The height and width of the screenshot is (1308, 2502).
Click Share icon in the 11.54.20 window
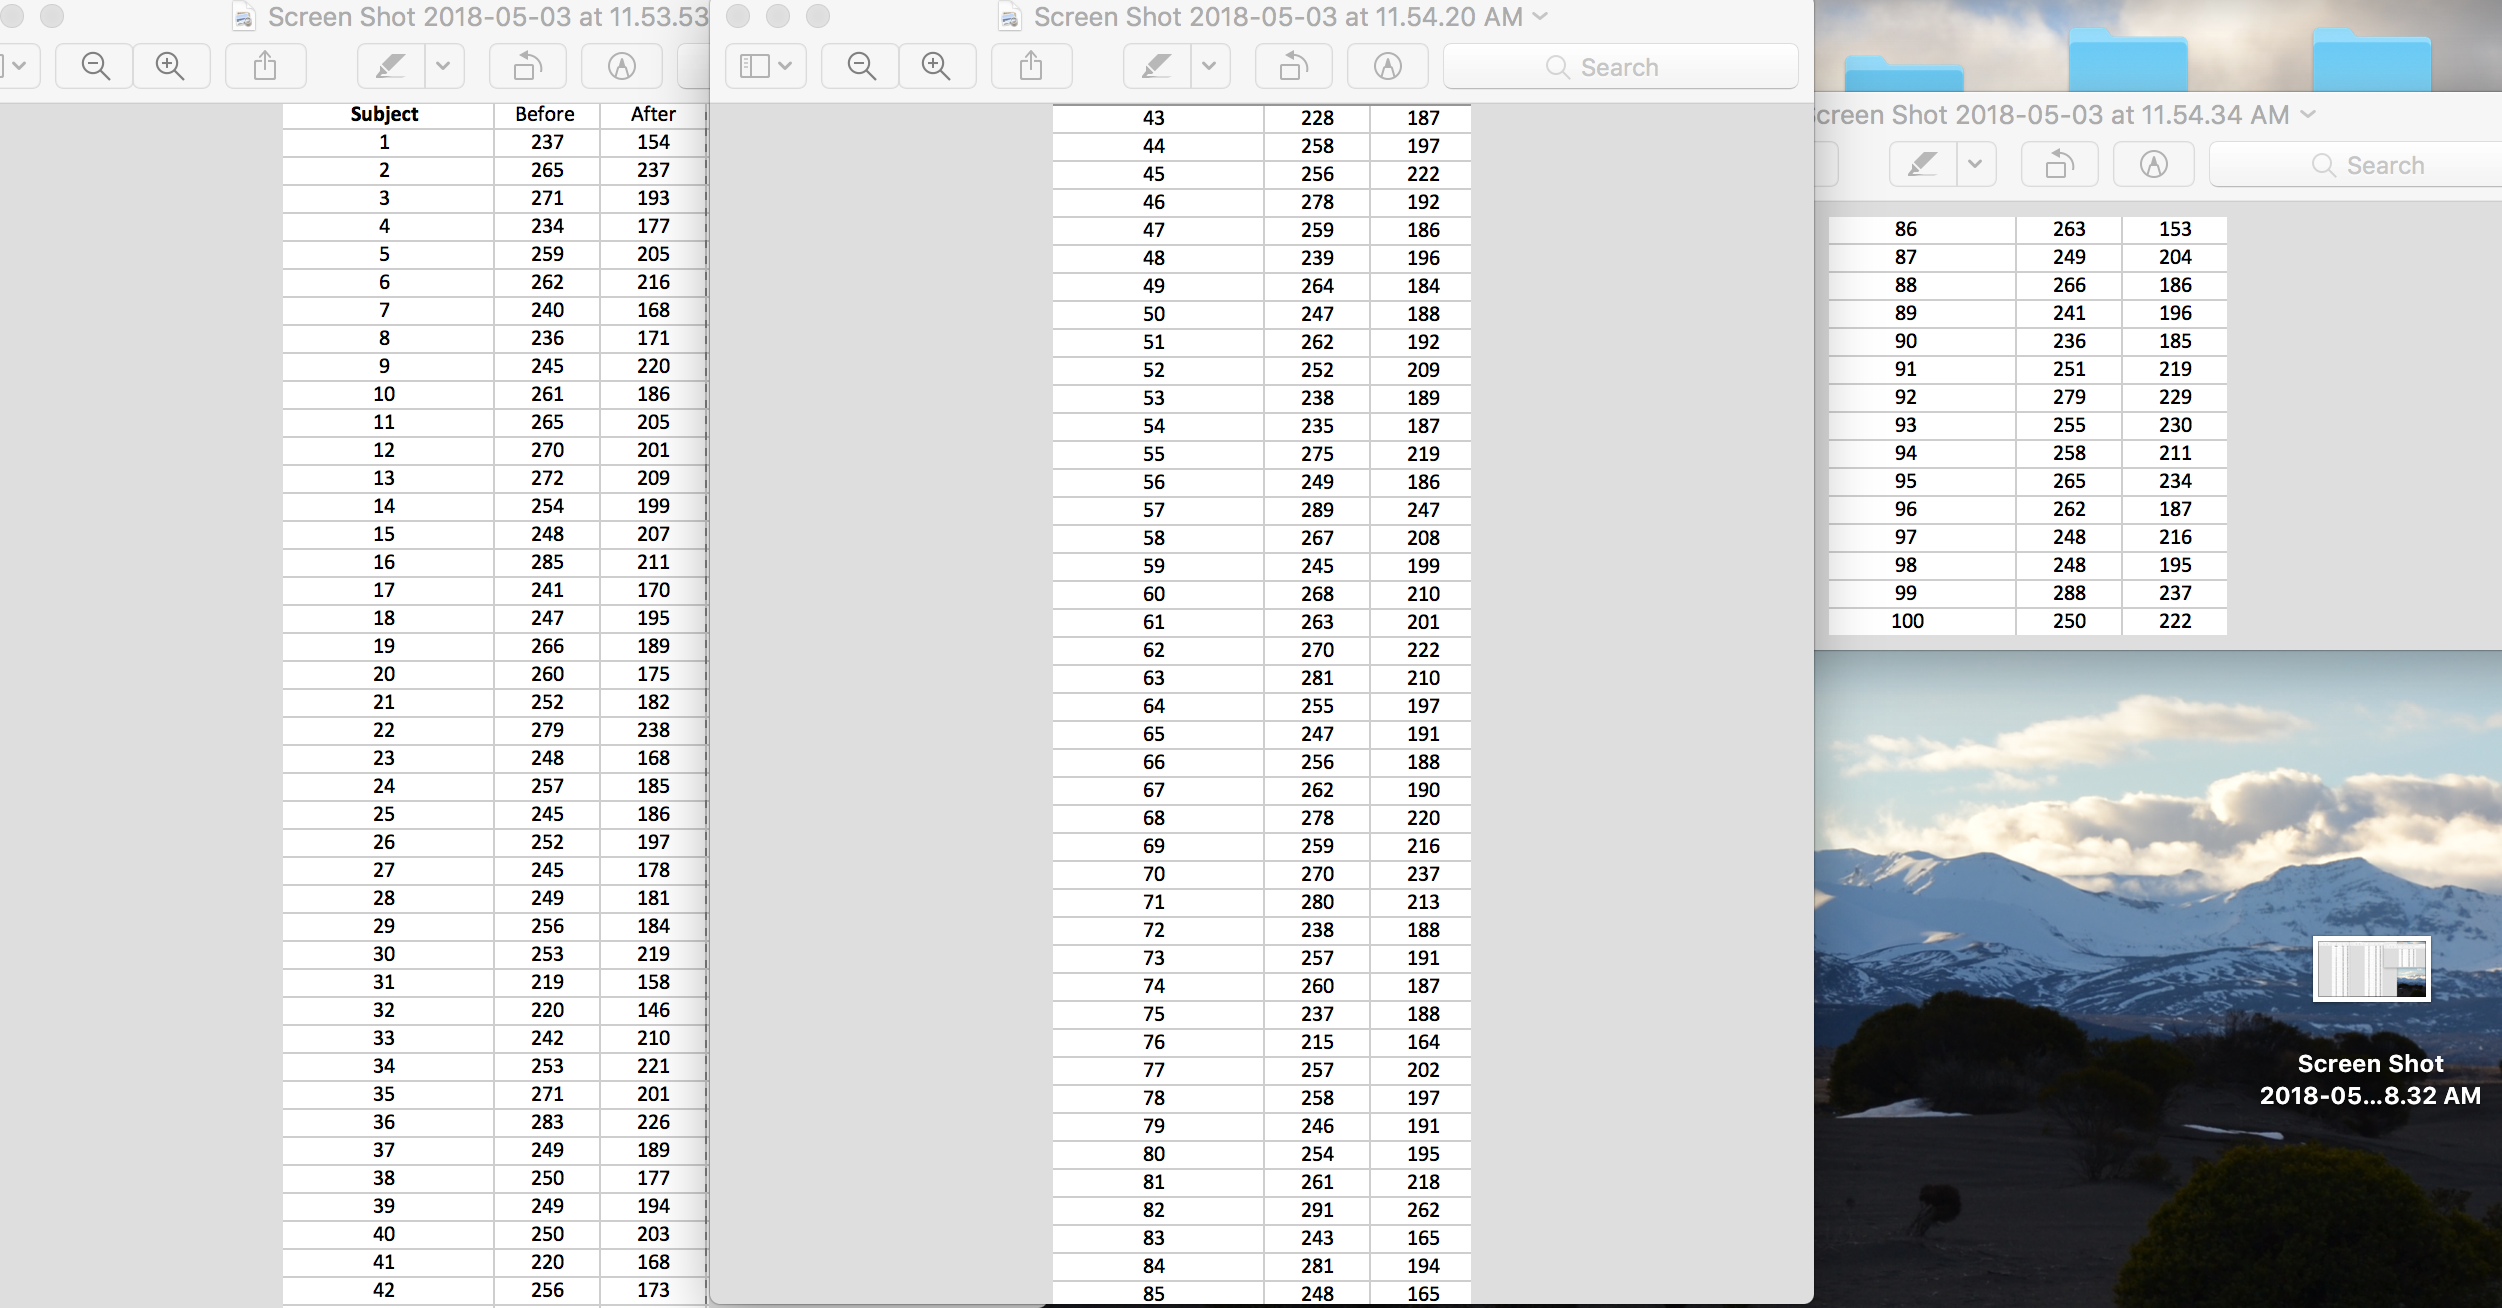(x=1031, y=67)
